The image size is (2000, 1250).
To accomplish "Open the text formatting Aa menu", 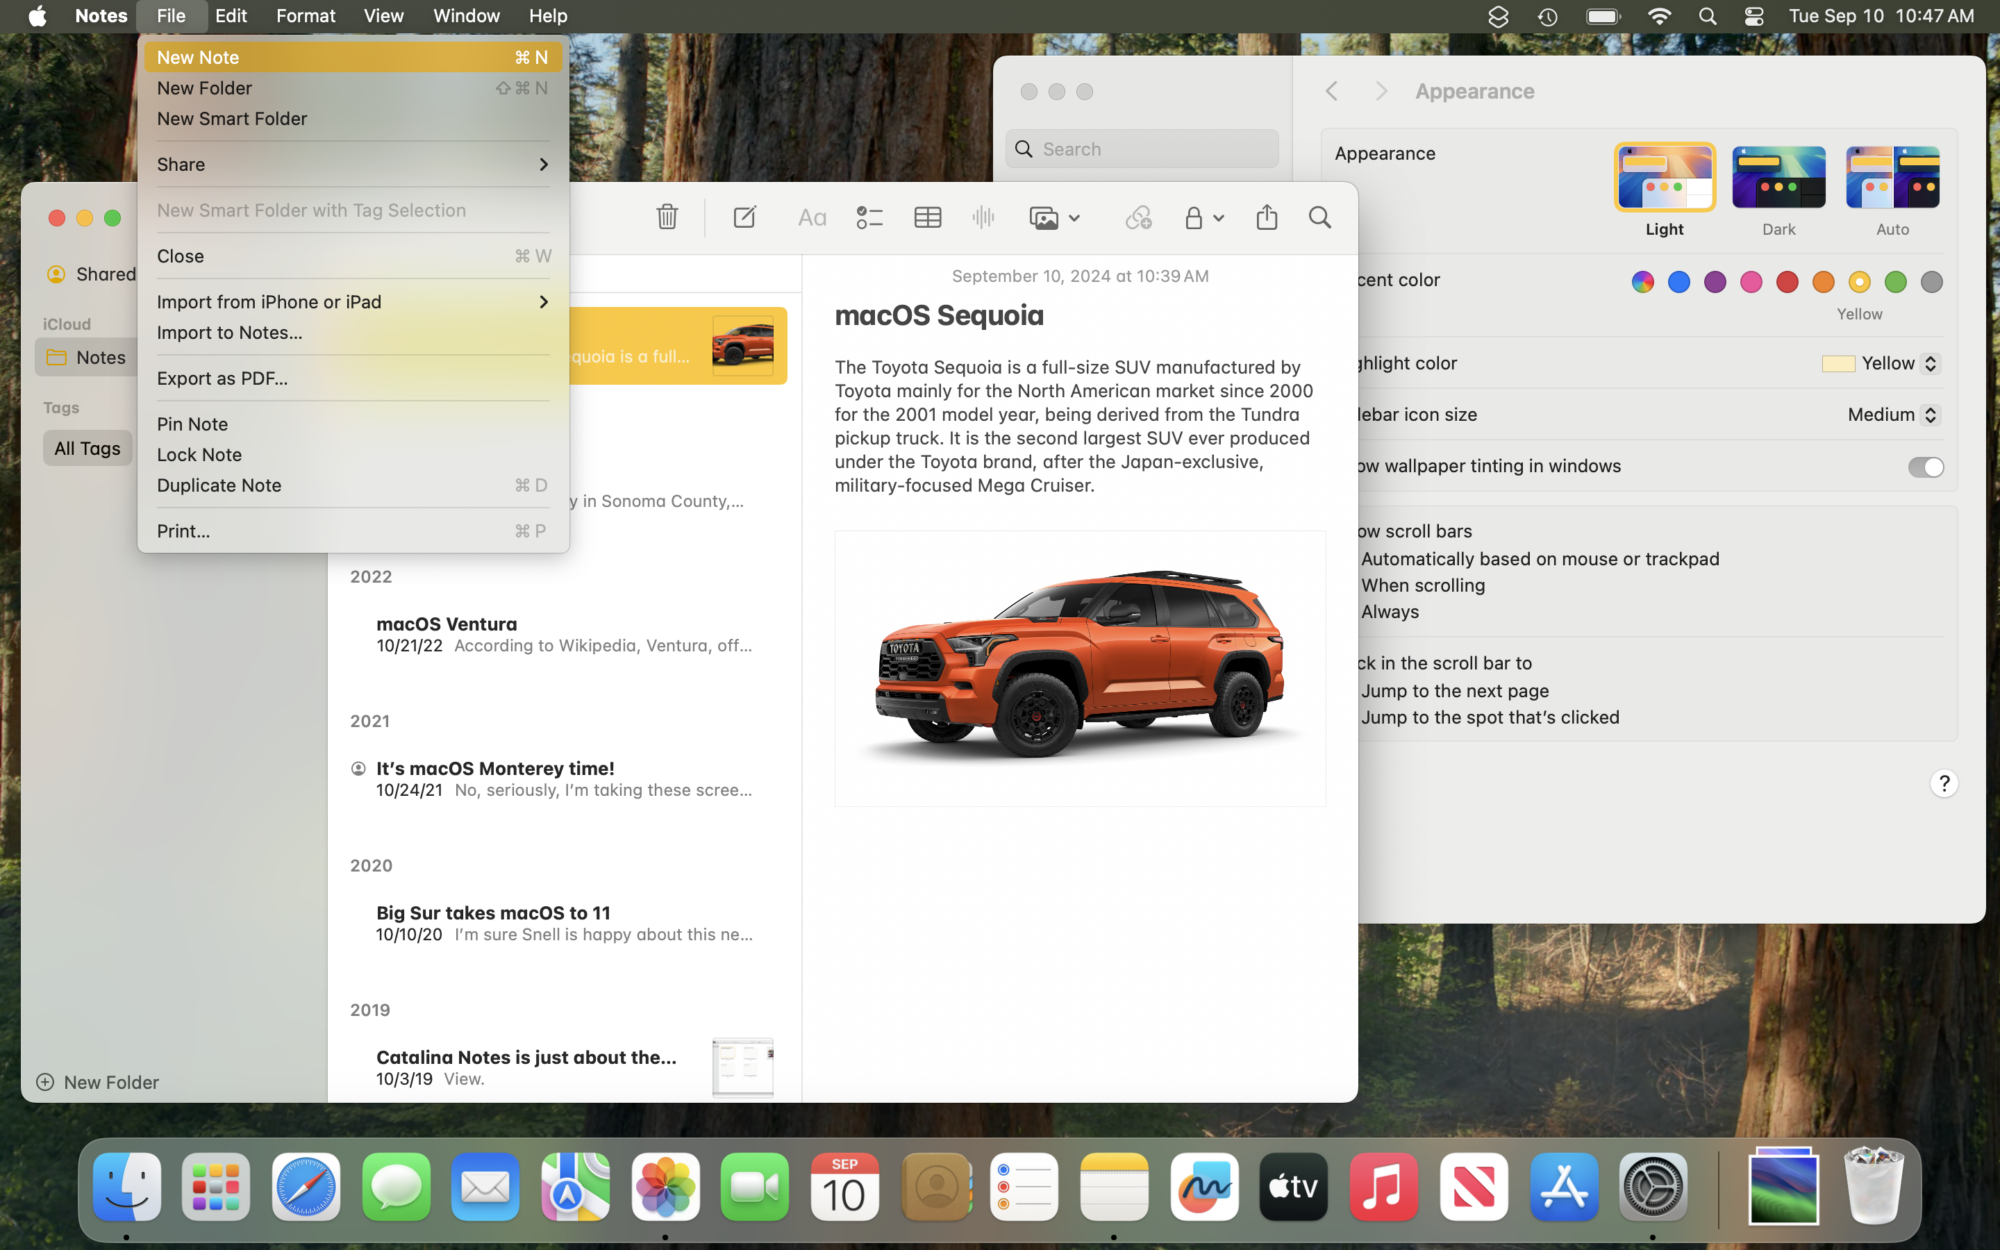I will pos(811,217).
